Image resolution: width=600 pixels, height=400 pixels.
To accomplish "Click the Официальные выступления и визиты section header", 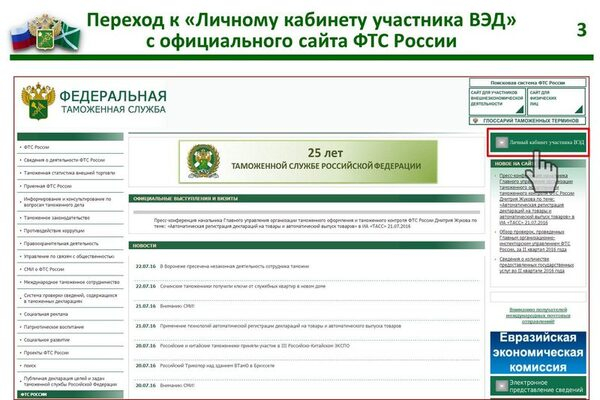I will click(x=307, y=199).
